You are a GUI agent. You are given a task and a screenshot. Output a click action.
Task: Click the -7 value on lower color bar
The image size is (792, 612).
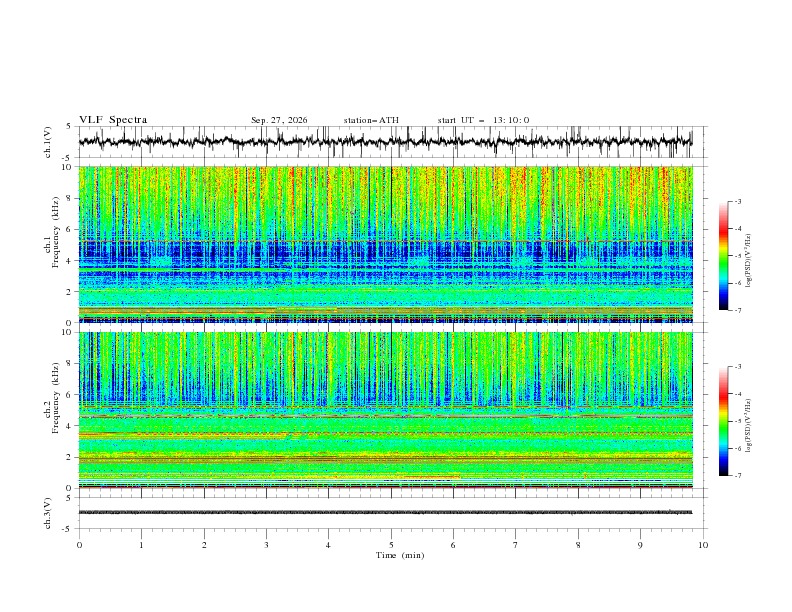pyautogui.click(x=737, y=476)
